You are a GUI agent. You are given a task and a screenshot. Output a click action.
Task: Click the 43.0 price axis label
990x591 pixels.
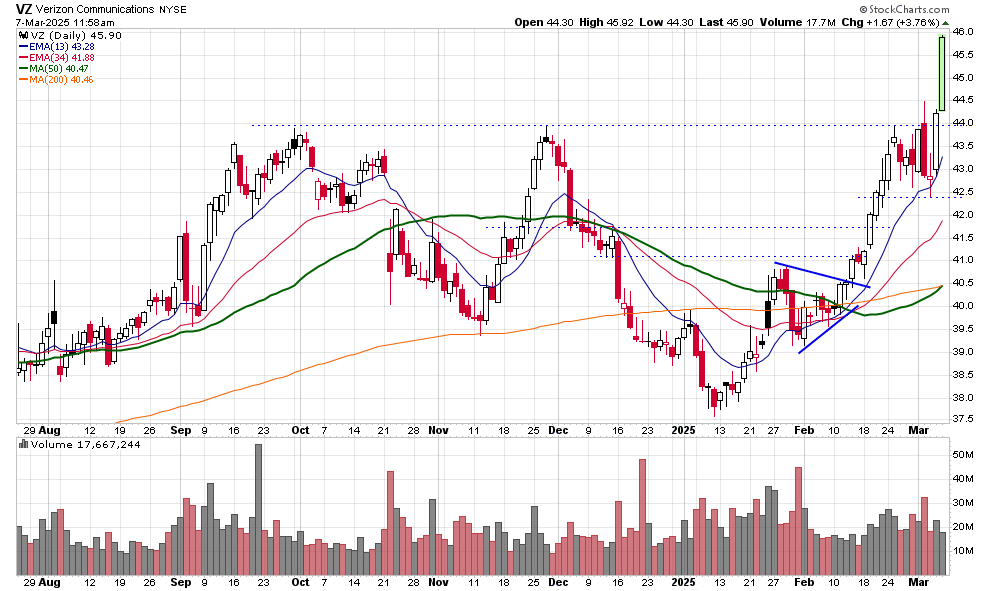pos(963,169)
